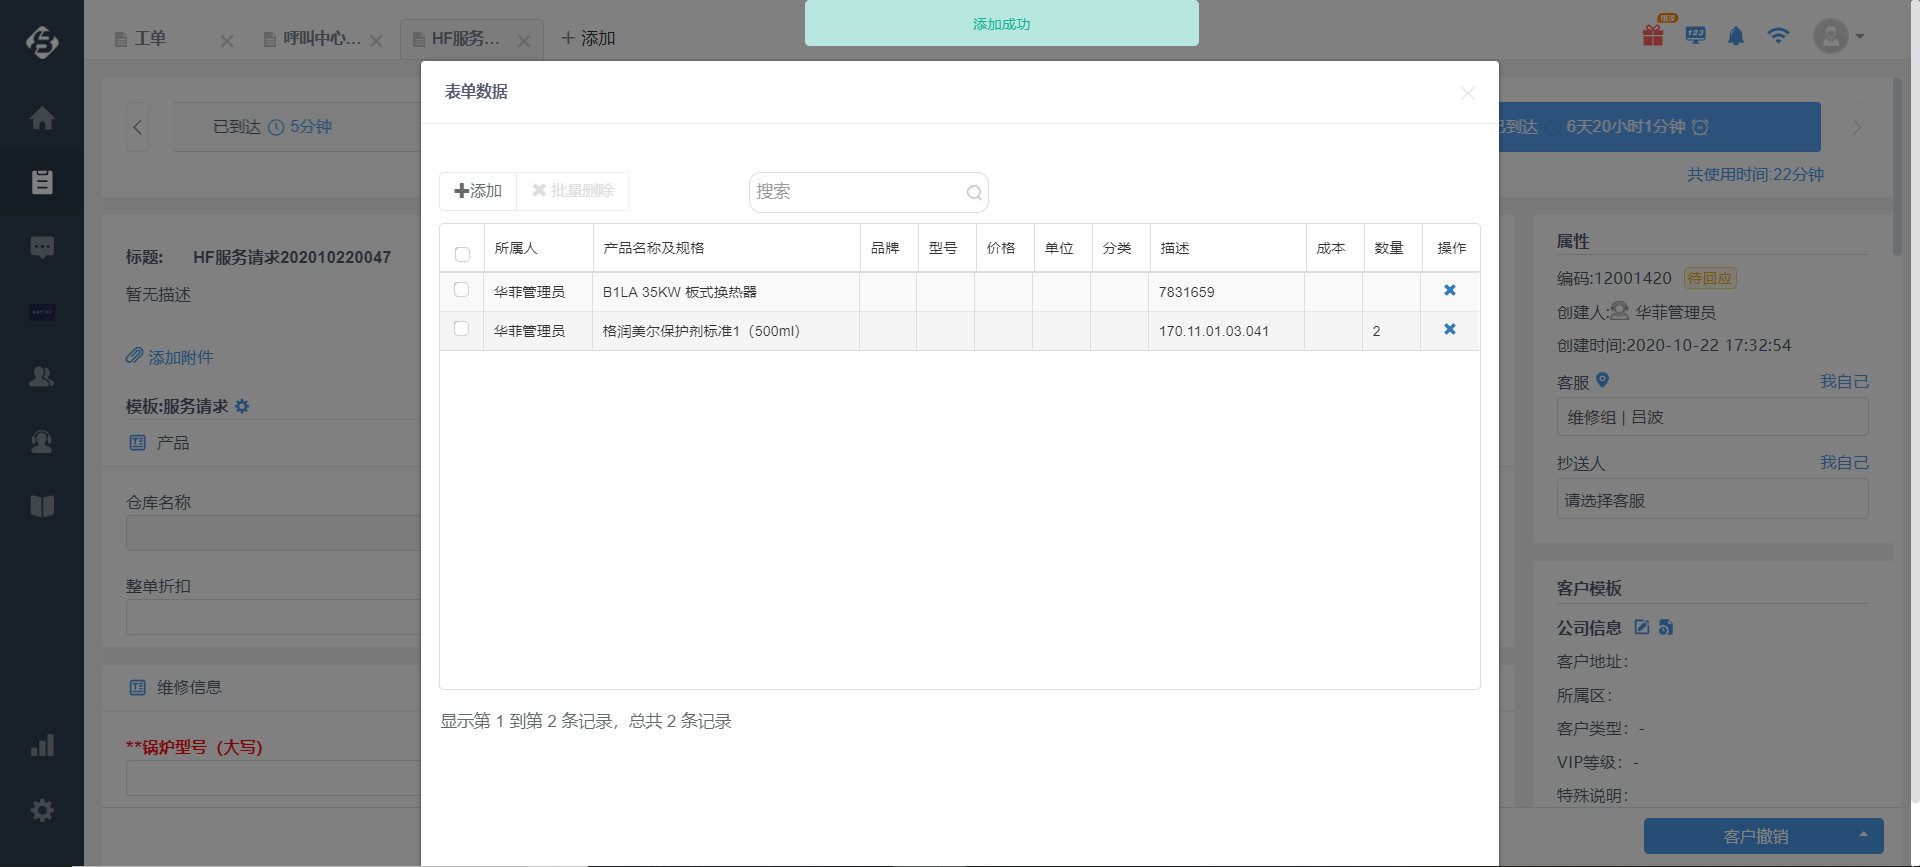Click the 搜索 search field
This screenshot has height=867, width=1920.
pos(858,192)
